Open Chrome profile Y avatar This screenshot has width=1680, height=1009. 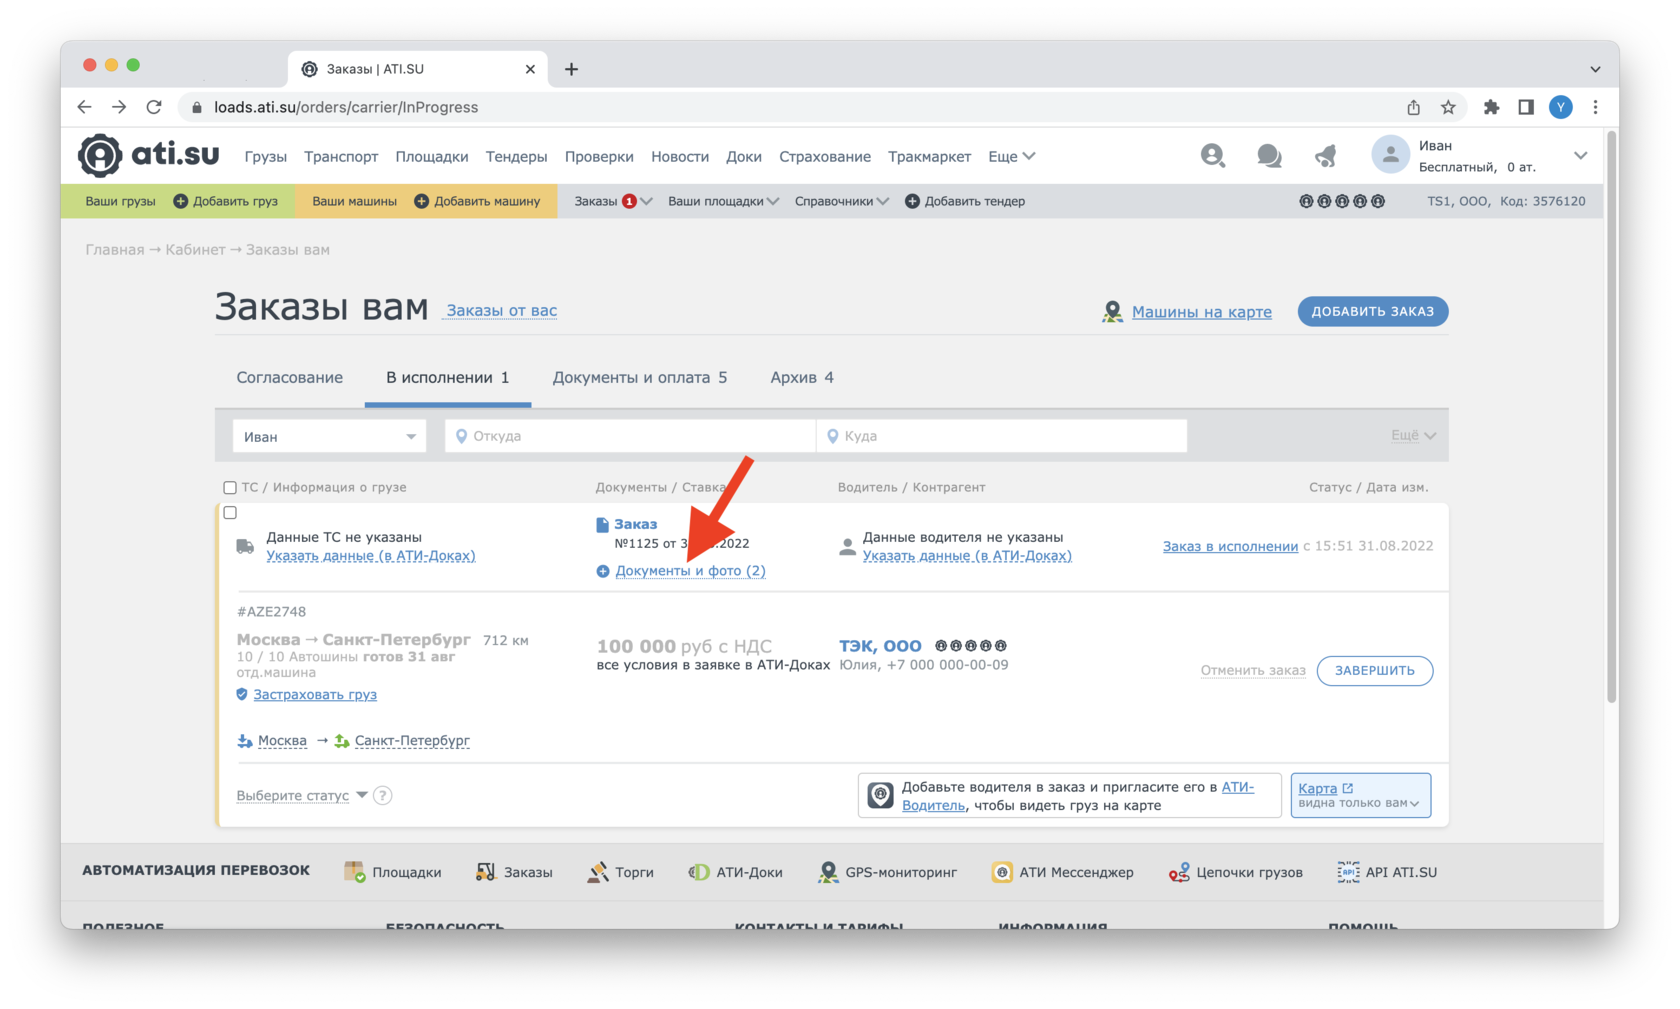pos(1561,107)
